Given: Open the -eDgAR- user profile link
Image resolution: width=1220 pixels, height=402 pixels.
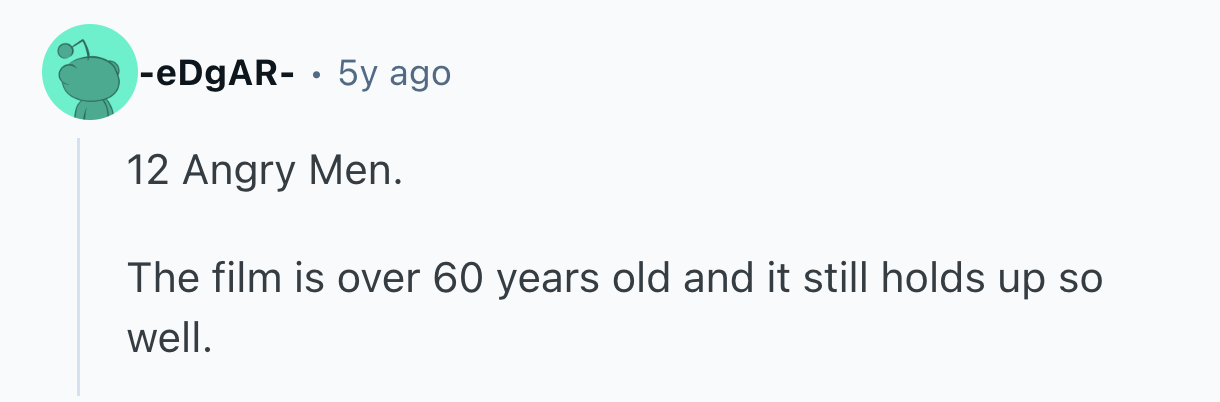Looking at the screenshot, I should (x=216, y=73).
